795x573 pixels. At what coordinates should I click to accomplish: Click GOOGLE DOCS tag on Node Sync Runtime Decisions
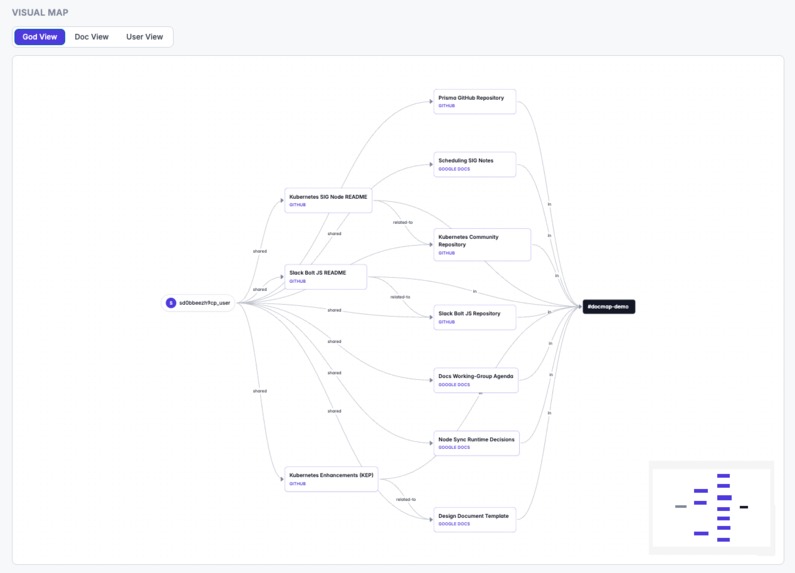click(x=454, y=448)
